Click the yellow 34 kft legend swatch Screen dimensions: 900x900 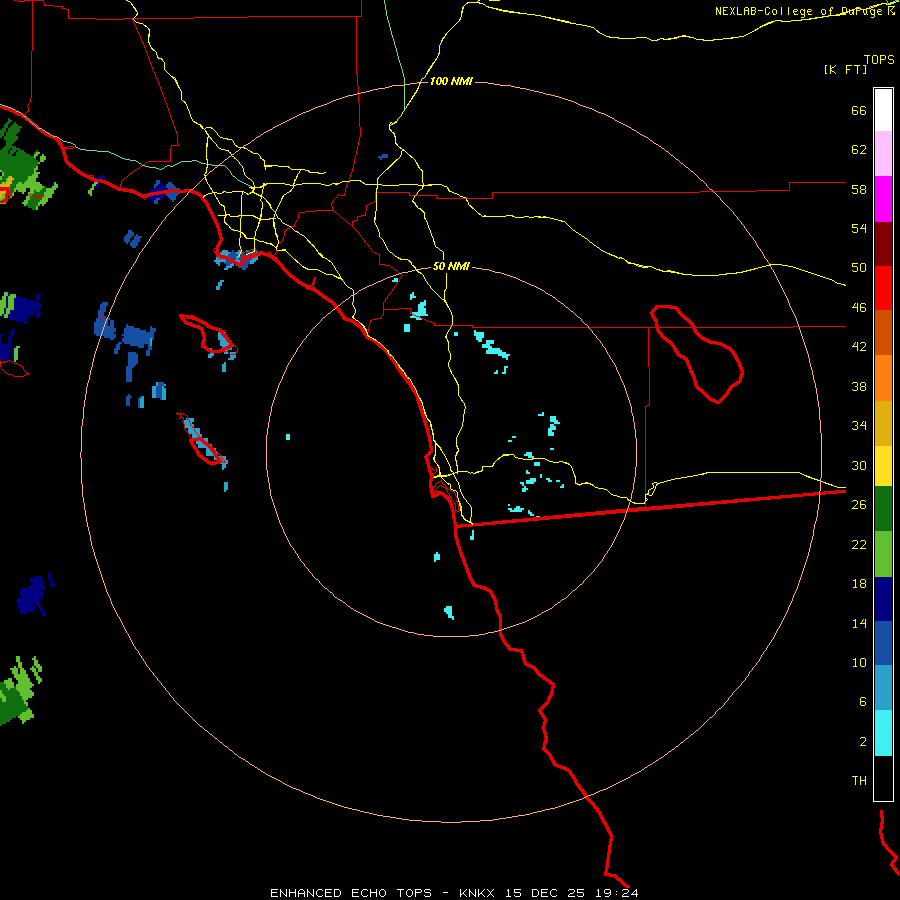pyautogui.click(x=883, y=466)
